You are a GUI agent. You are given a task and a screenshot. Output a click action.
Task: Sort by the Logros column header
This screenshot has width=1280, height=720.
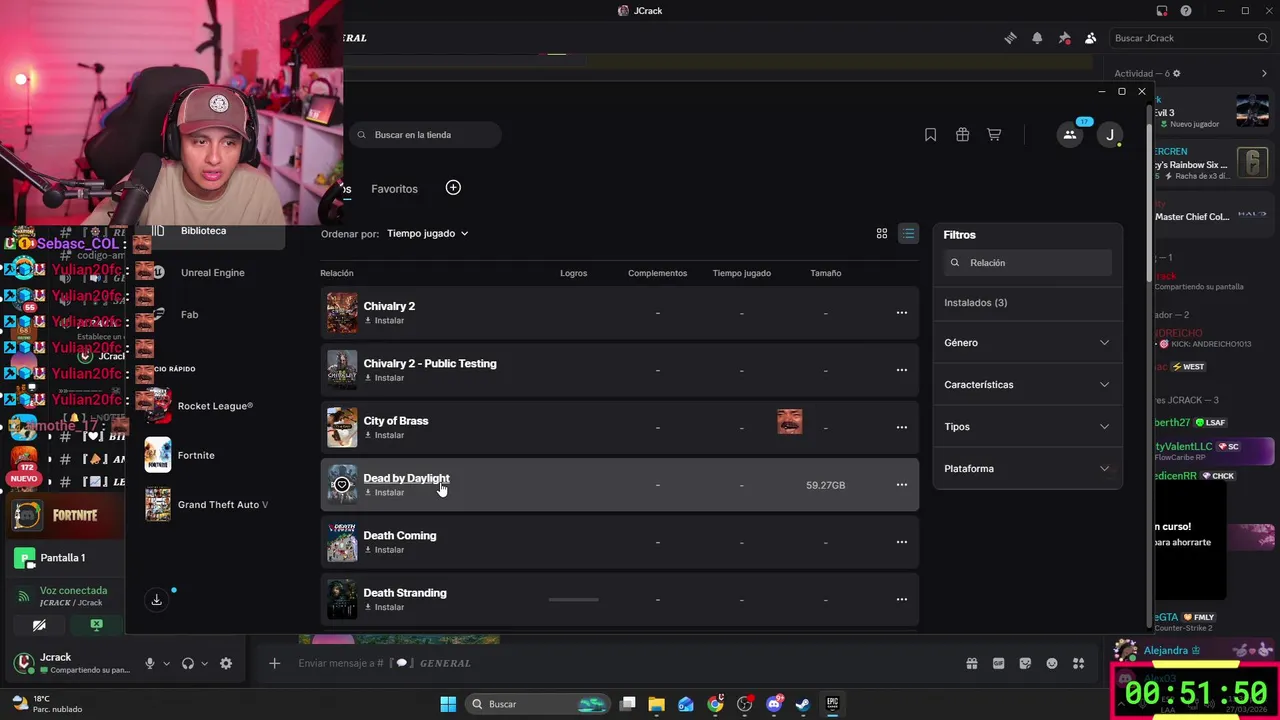tap(573, 273)
